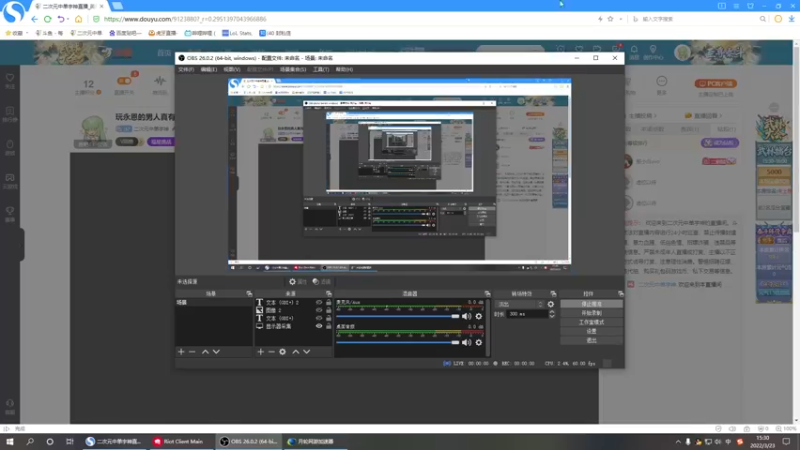Open OBS 场景集合(S) menu

click(293, 69)
